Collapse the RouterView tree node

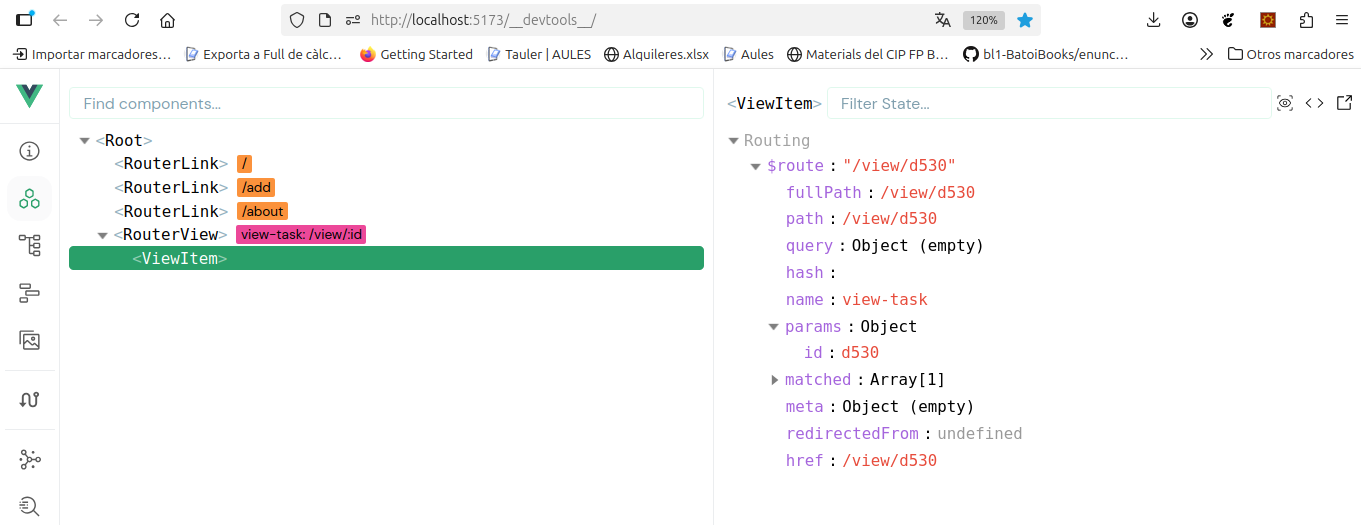[103, 235]
